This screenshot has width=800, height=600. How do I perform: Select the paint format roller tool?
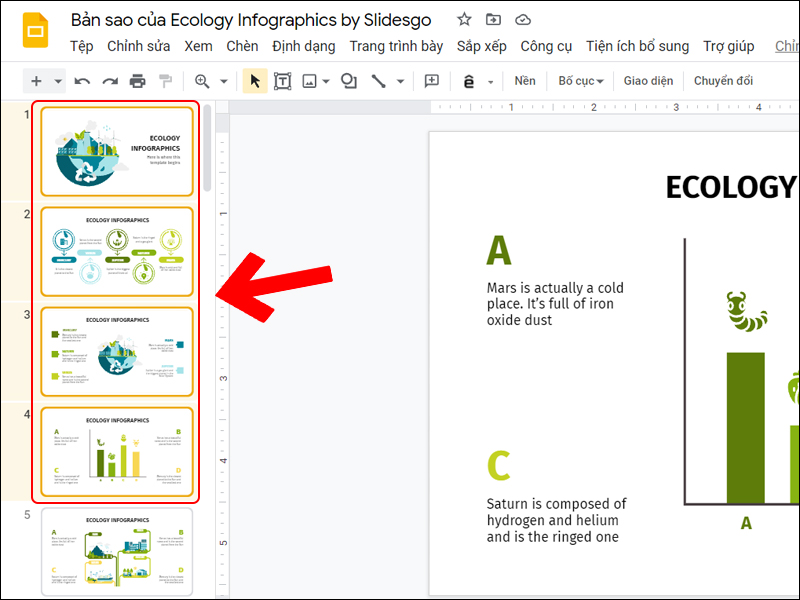click(166, 81)
